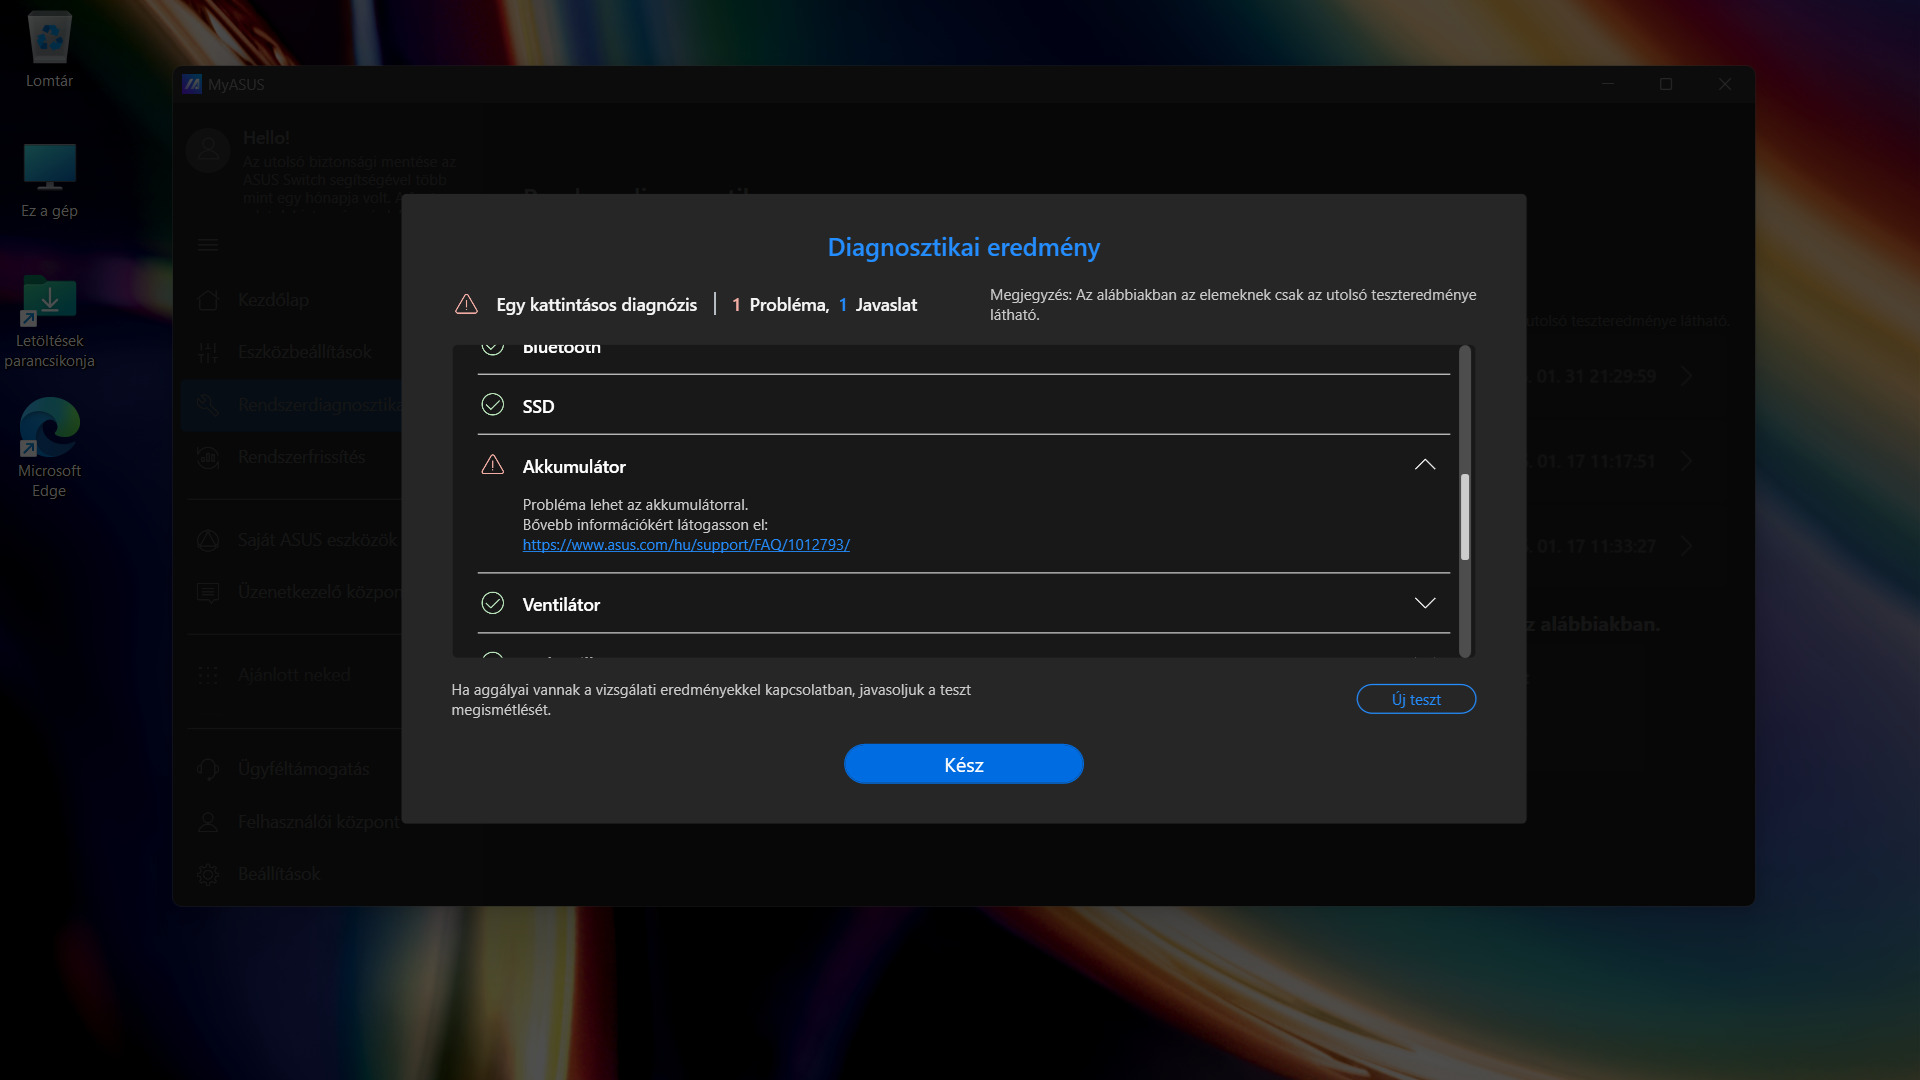Click the Akkumulátor row title
Screen dimensions: 1920x1080
[x=574, y=467]
